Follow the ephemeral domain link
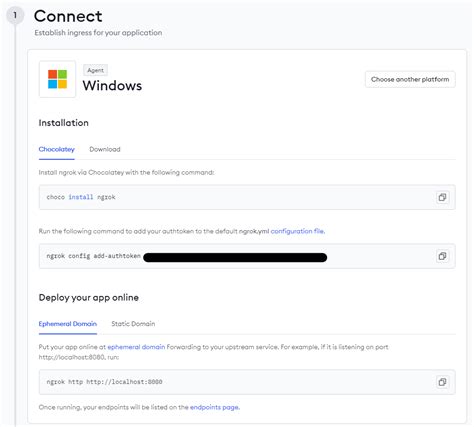The width and height of the screenshot is (474, 427). pyautogui.click(x=136, y=347)
